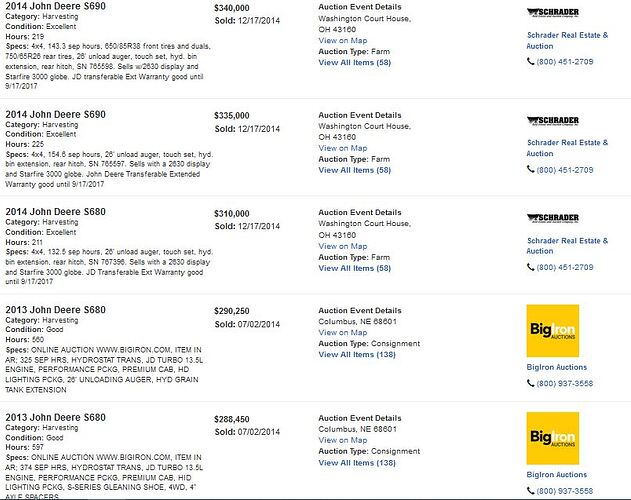
Task: Call (800) 937-3558 in the $288,450 listing
Action: point(565,491)
